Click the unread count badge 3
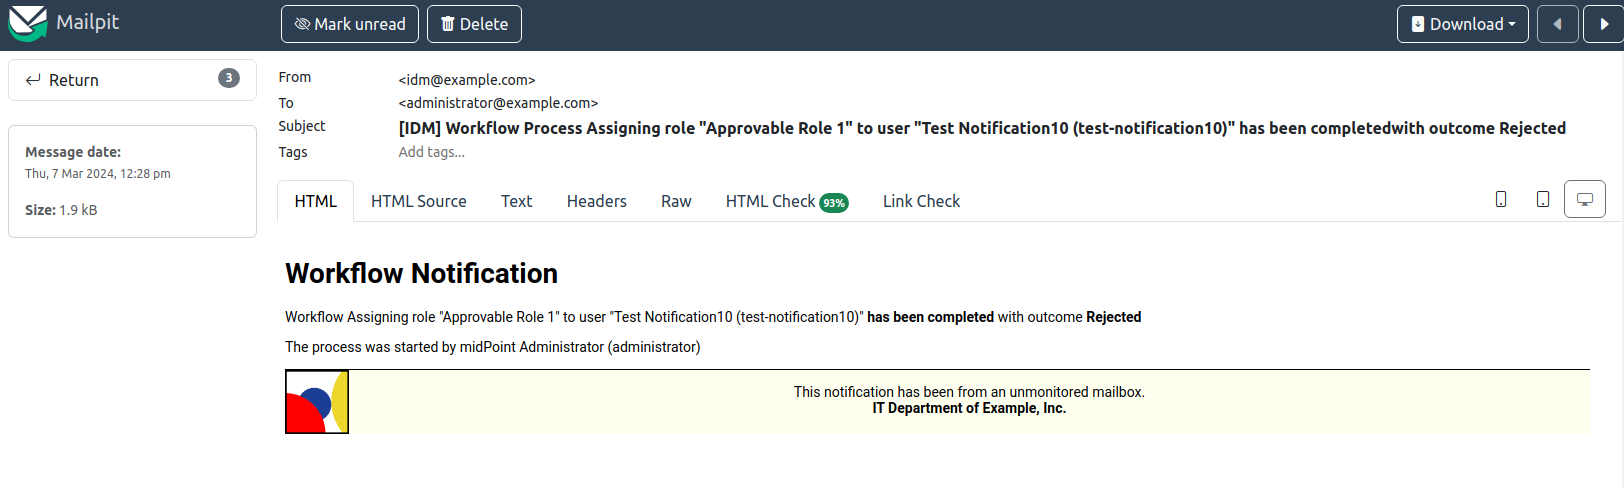 pyautogui.click(x=229, y=78)
